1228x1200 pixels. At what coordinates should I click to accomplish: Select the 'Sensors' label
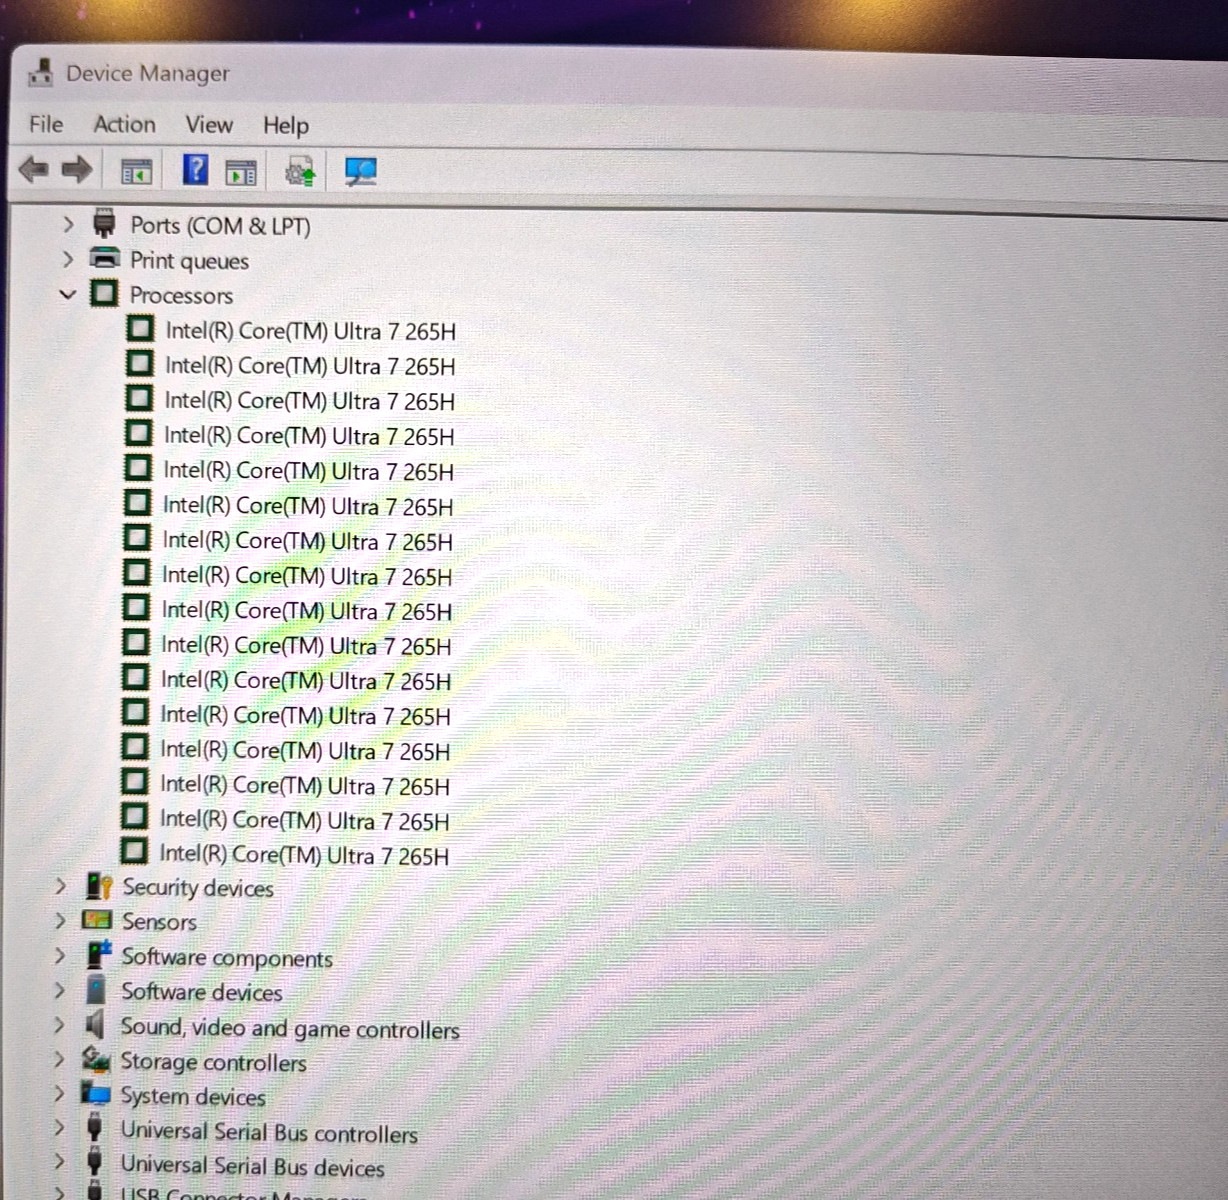click(x=159, y=922)
